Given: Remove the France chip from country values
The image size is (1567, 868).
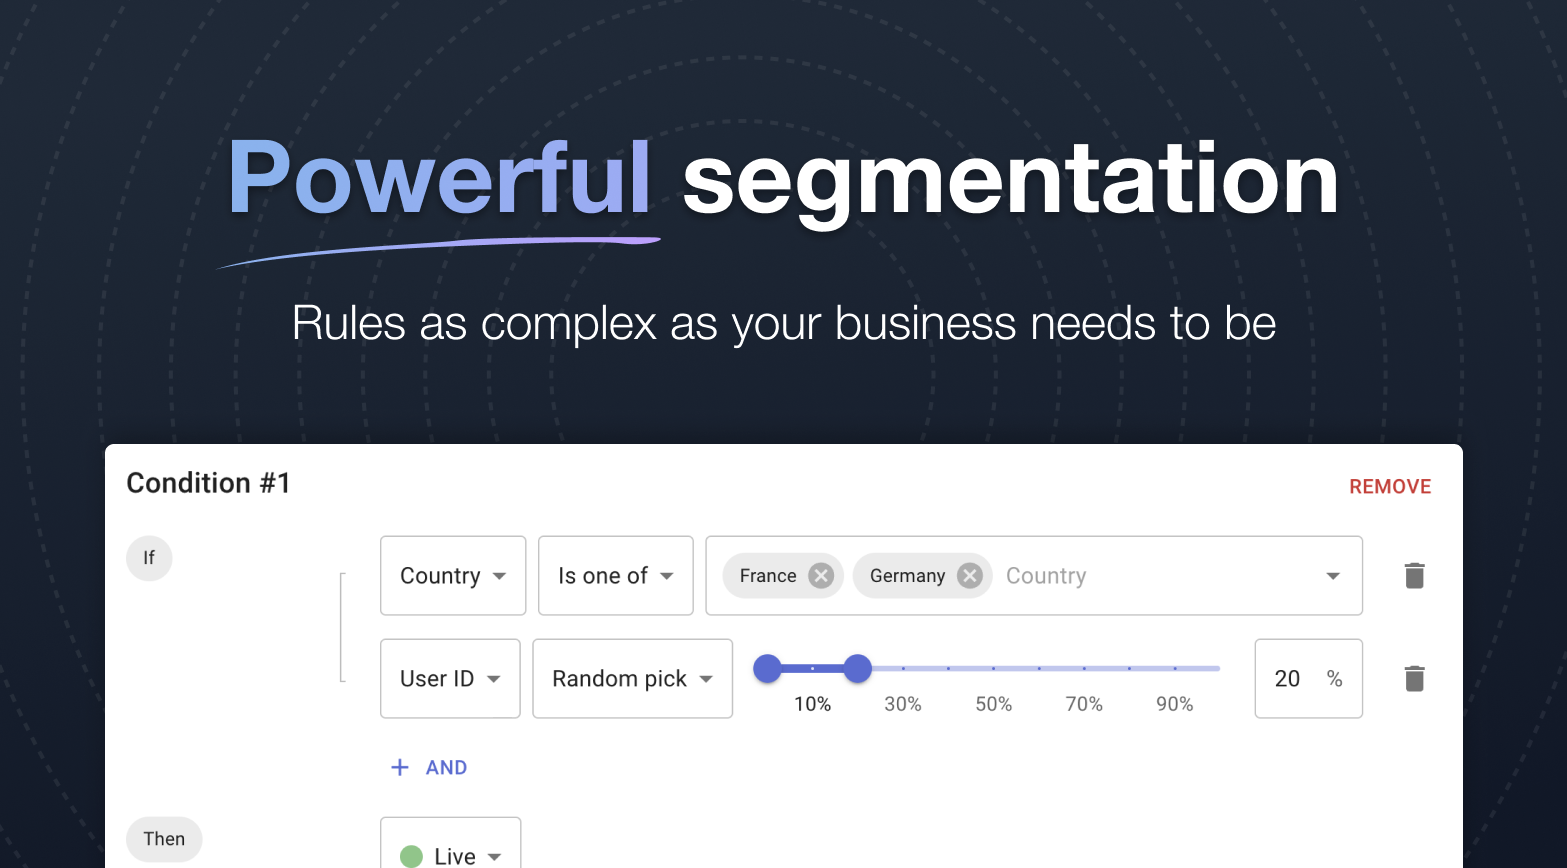Looking at the screenshot, I should tap(820, 575).
